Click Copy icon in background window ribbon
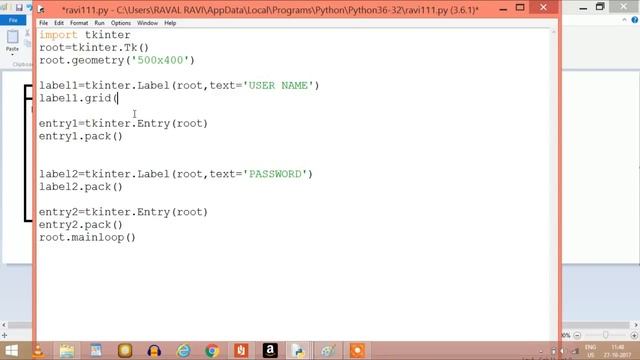This screenshot has height=360, width=640. tap(27, 43)
